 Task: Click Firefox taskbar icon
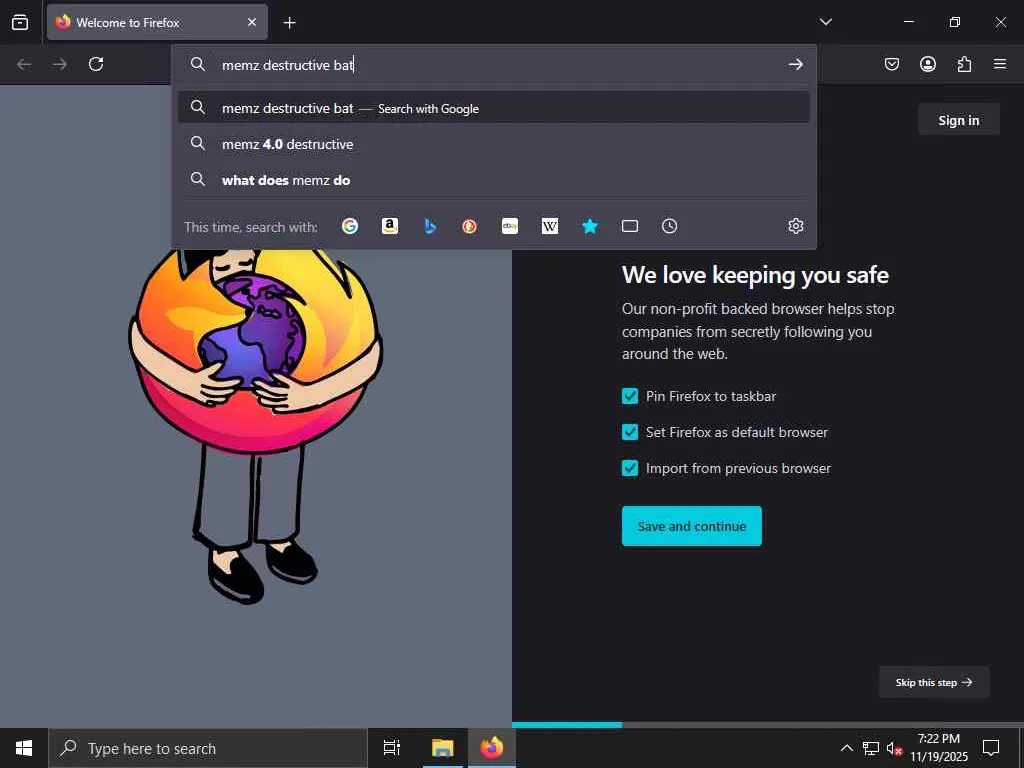click(x=492, y=748)
